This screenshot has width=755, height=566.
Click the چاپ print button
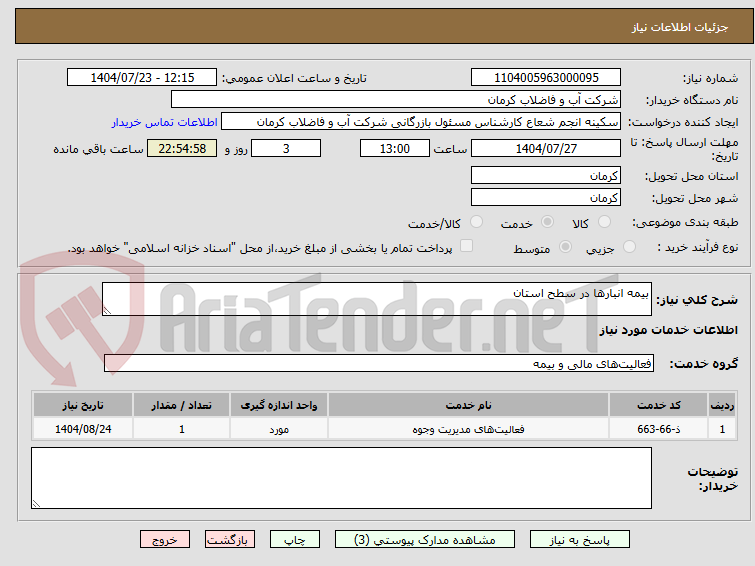point(295,540)
